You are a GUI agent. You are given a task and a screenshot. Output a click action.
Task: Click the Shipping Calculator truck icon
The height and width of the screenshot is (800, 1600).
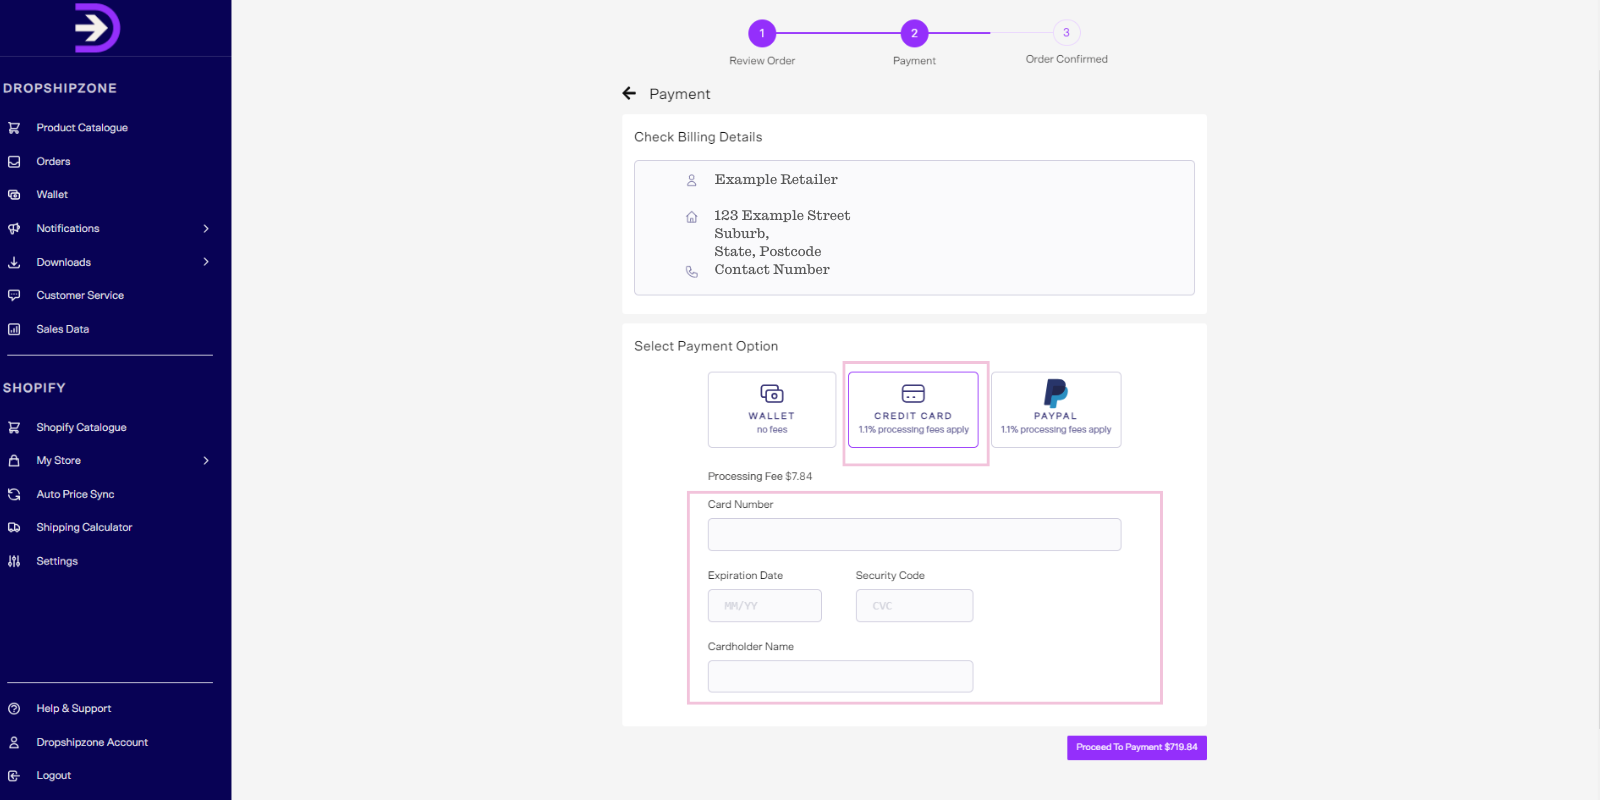pyautogui.click(x=14, y=528)
